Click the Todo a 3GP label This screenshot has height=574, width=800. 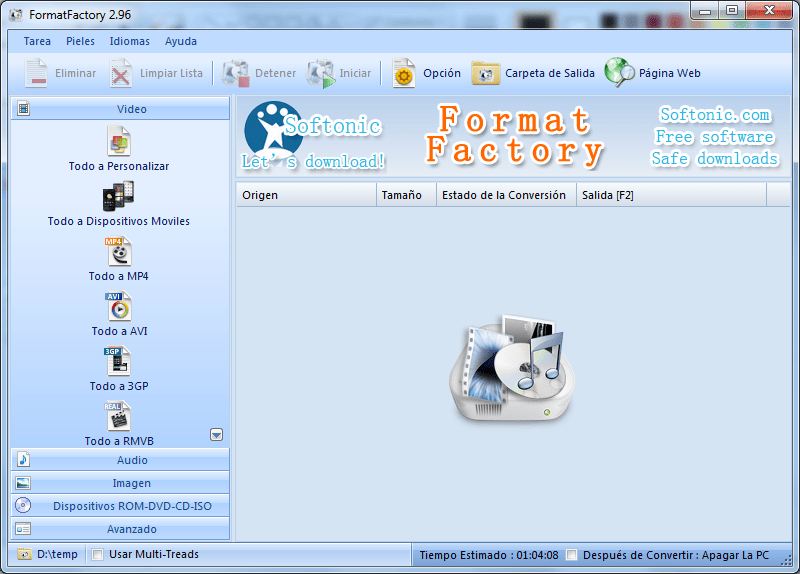click(119, 386)
